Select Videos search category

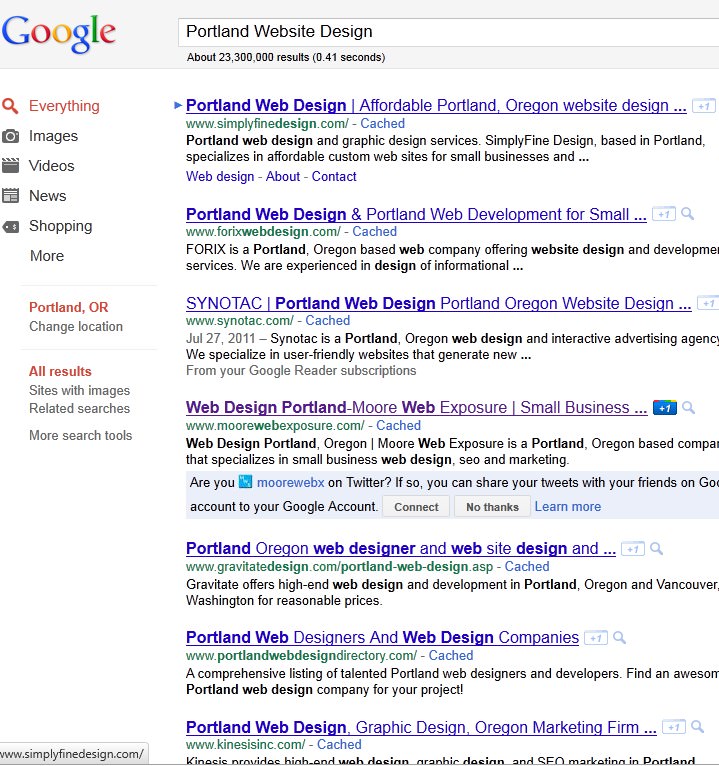[x=51, y=166]
